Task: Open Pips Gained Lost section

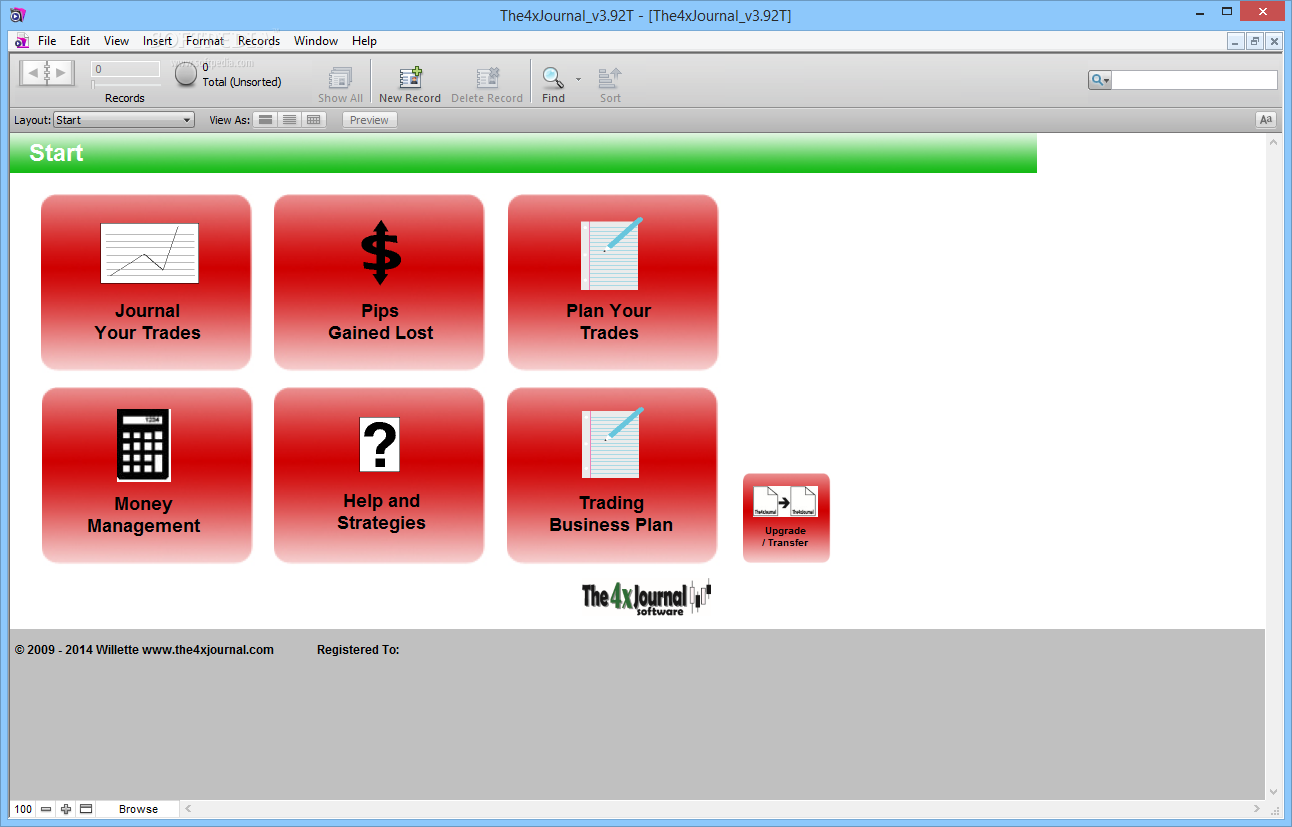Action: (x=379, y=282)
